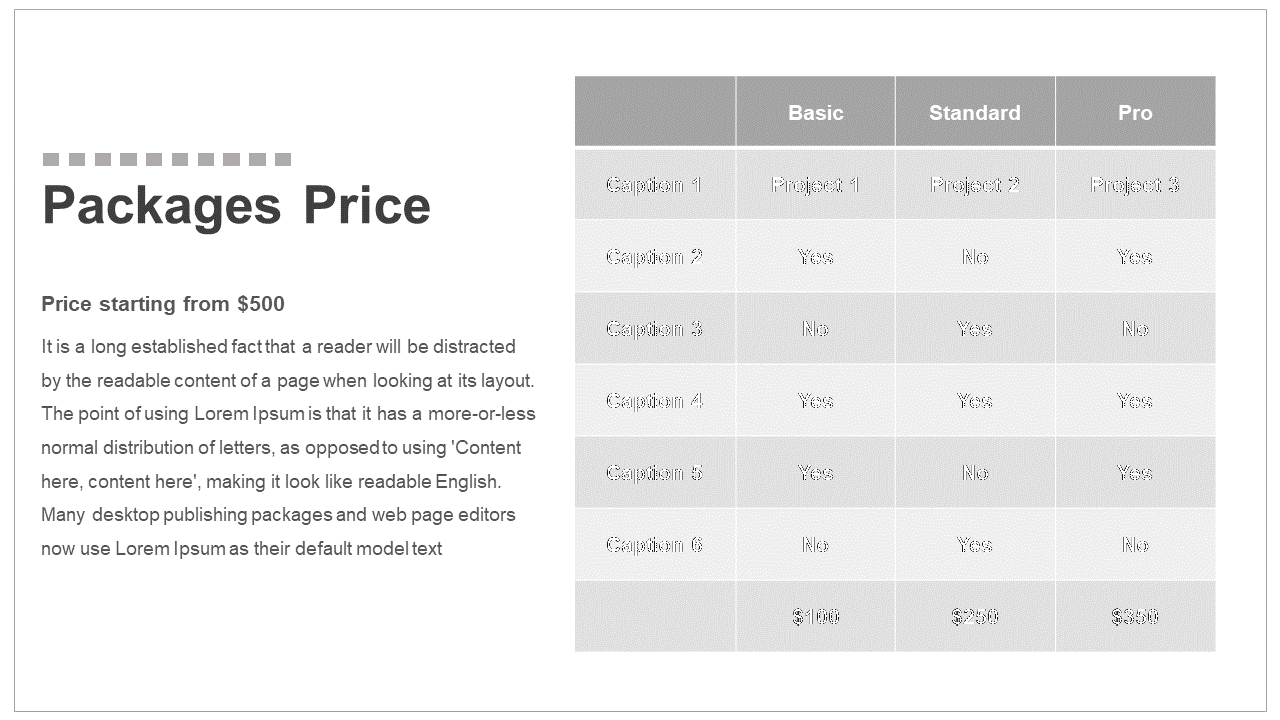The image size is (1280, 720).
Task: Click the Caption 2 row label
Action: 654,257
